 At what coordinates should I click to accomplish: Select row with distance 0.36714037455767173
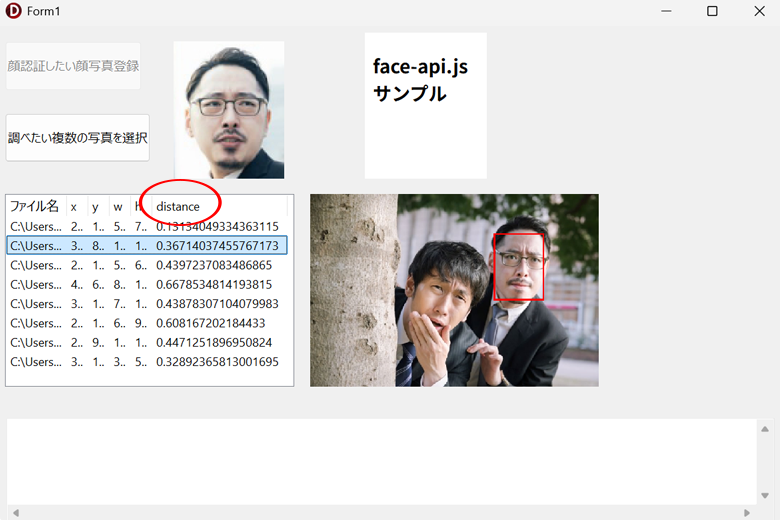[147, 245]
